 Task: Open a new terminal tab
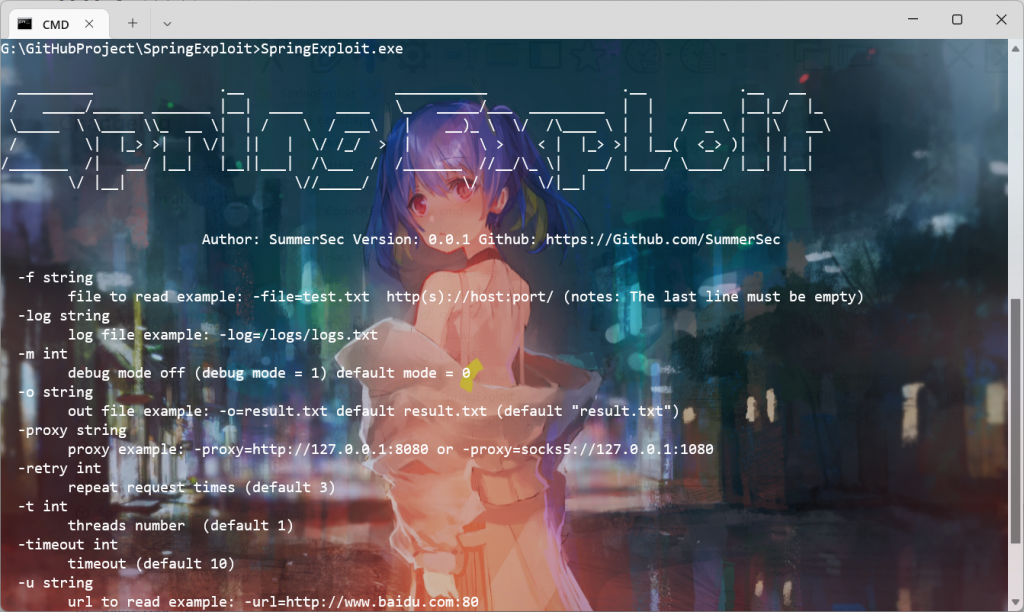click(133, 24)
